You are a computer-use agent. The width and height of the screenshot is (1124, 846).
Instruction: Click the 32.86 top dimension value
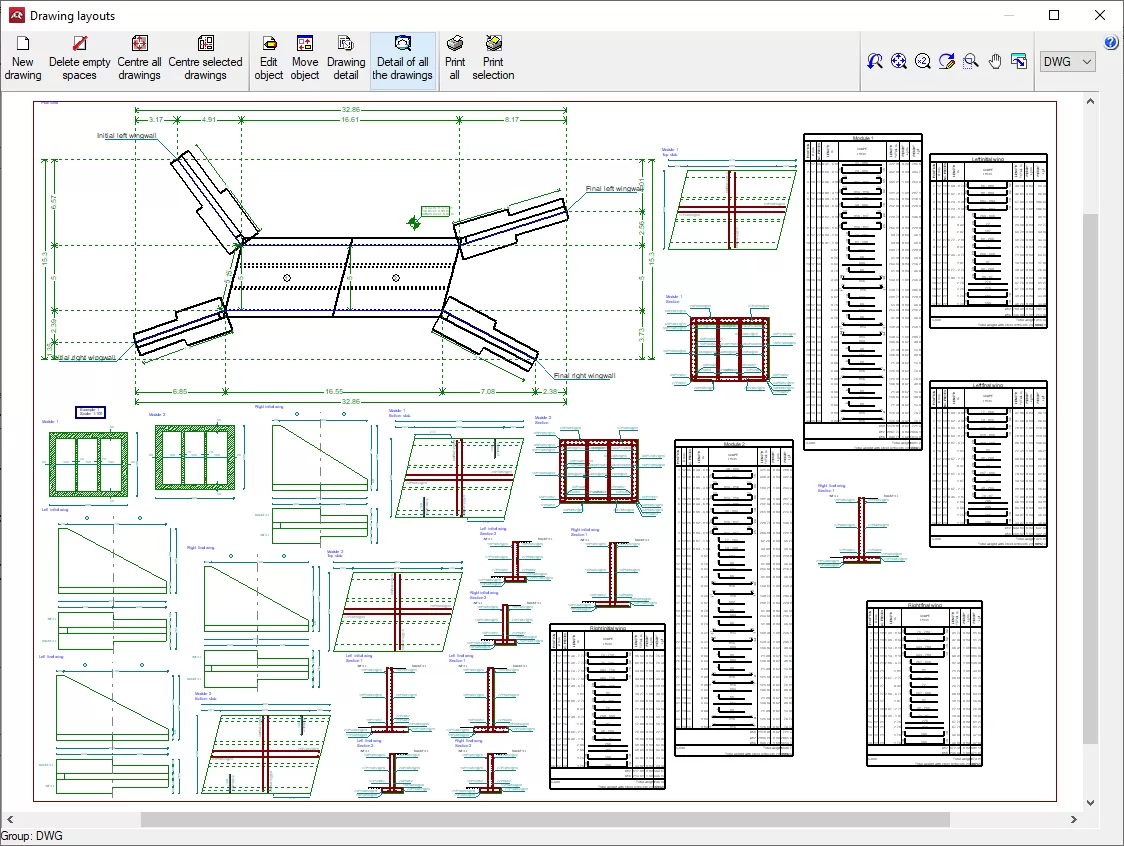(x=351, y=110)
